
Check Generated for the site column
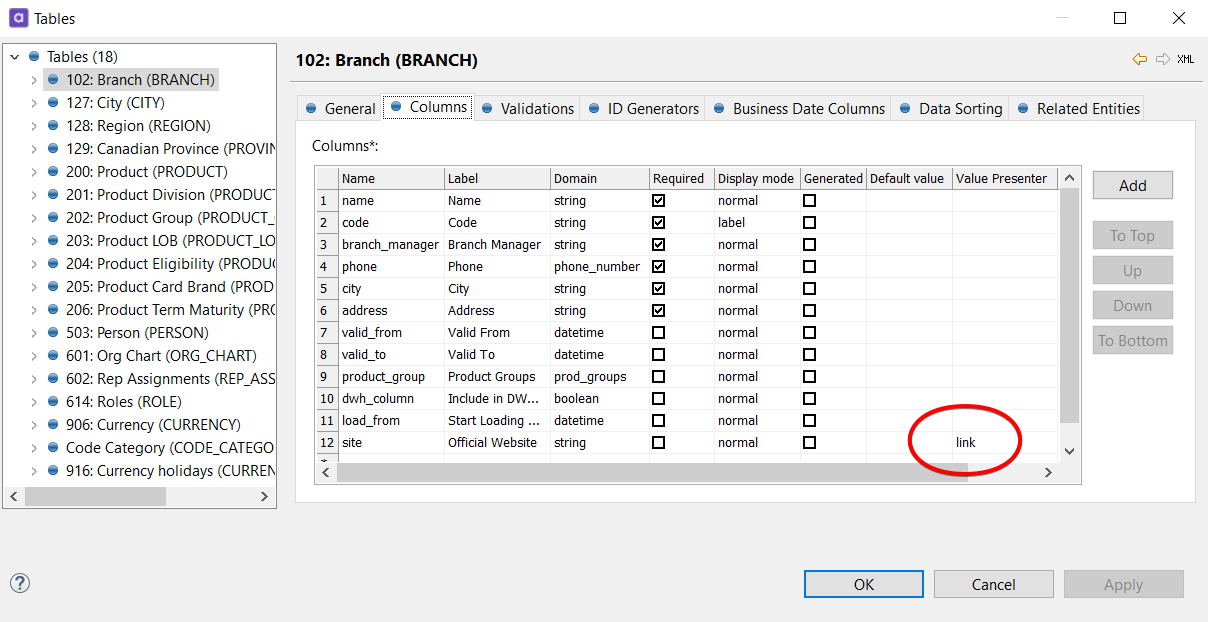pyautogui.click(x=809, y=443)
